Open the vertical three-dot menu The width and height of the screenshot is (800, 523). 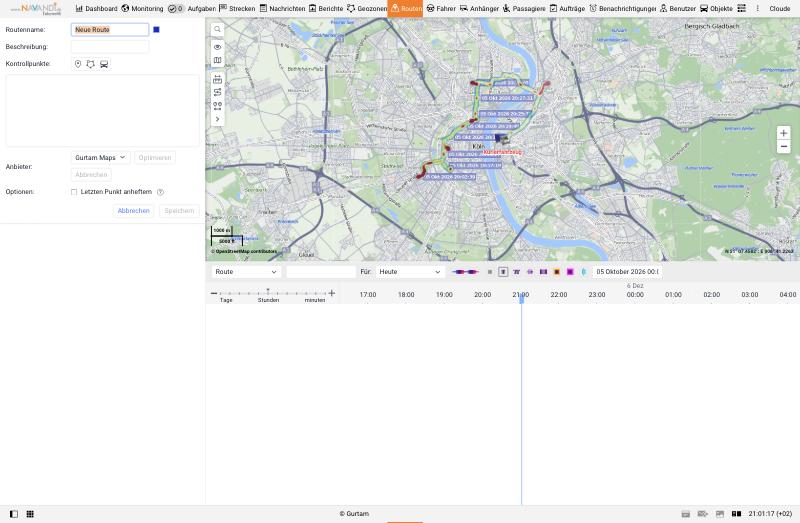[758, 9]
